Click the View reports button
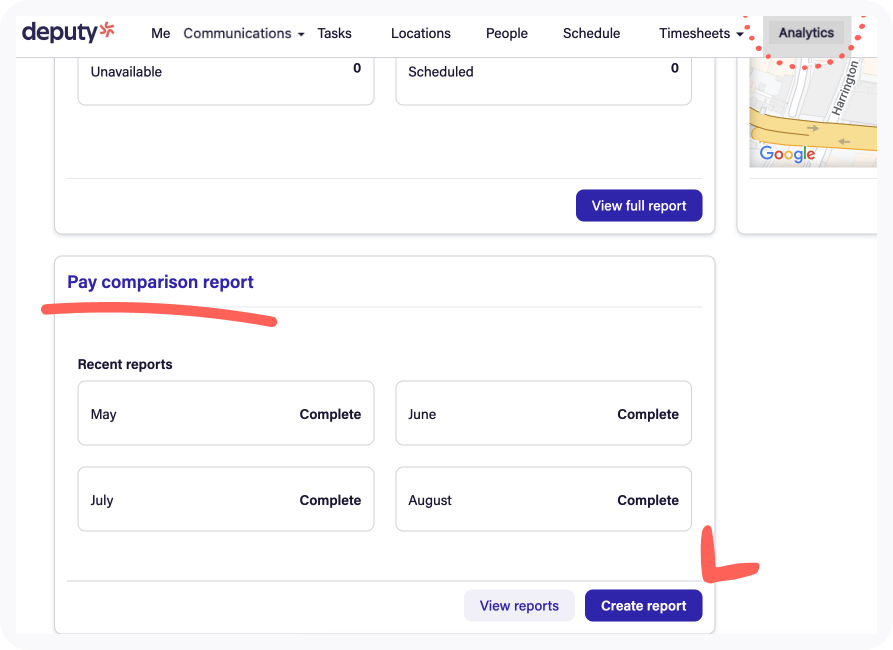This screenshot has width=893, height=650. (x=519, y=606)
